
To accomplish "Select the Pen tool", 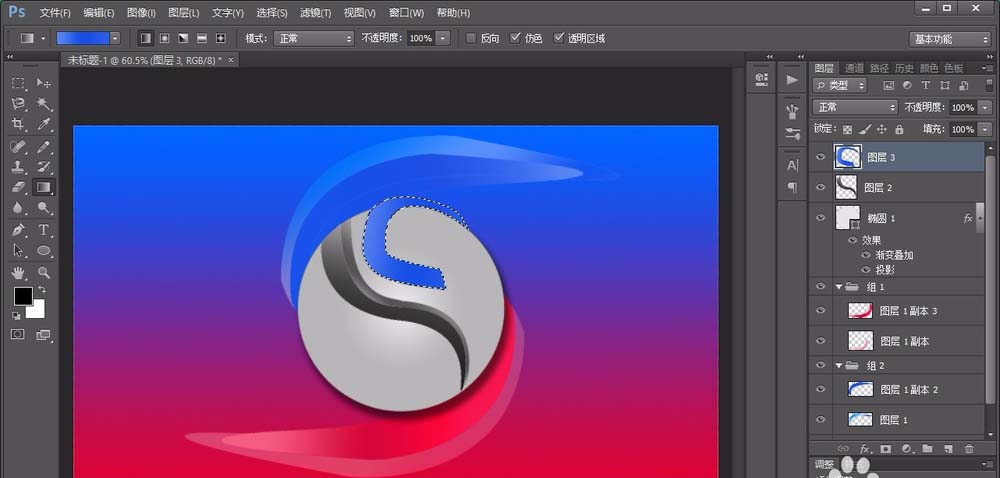I will 18,229.
